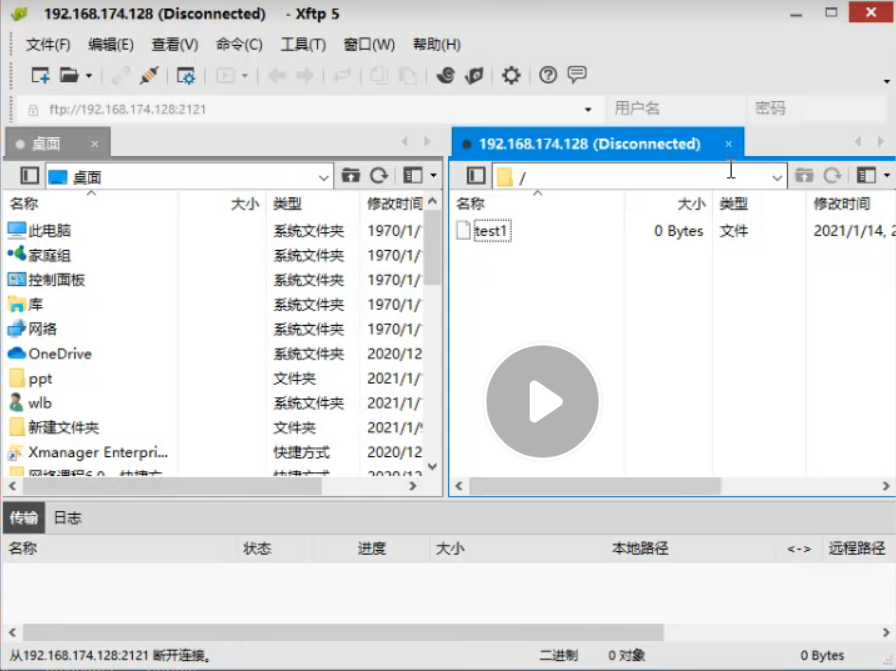Sort local list by 类型 column
Screen dimensions: 896x671
(x=313, y=203)
